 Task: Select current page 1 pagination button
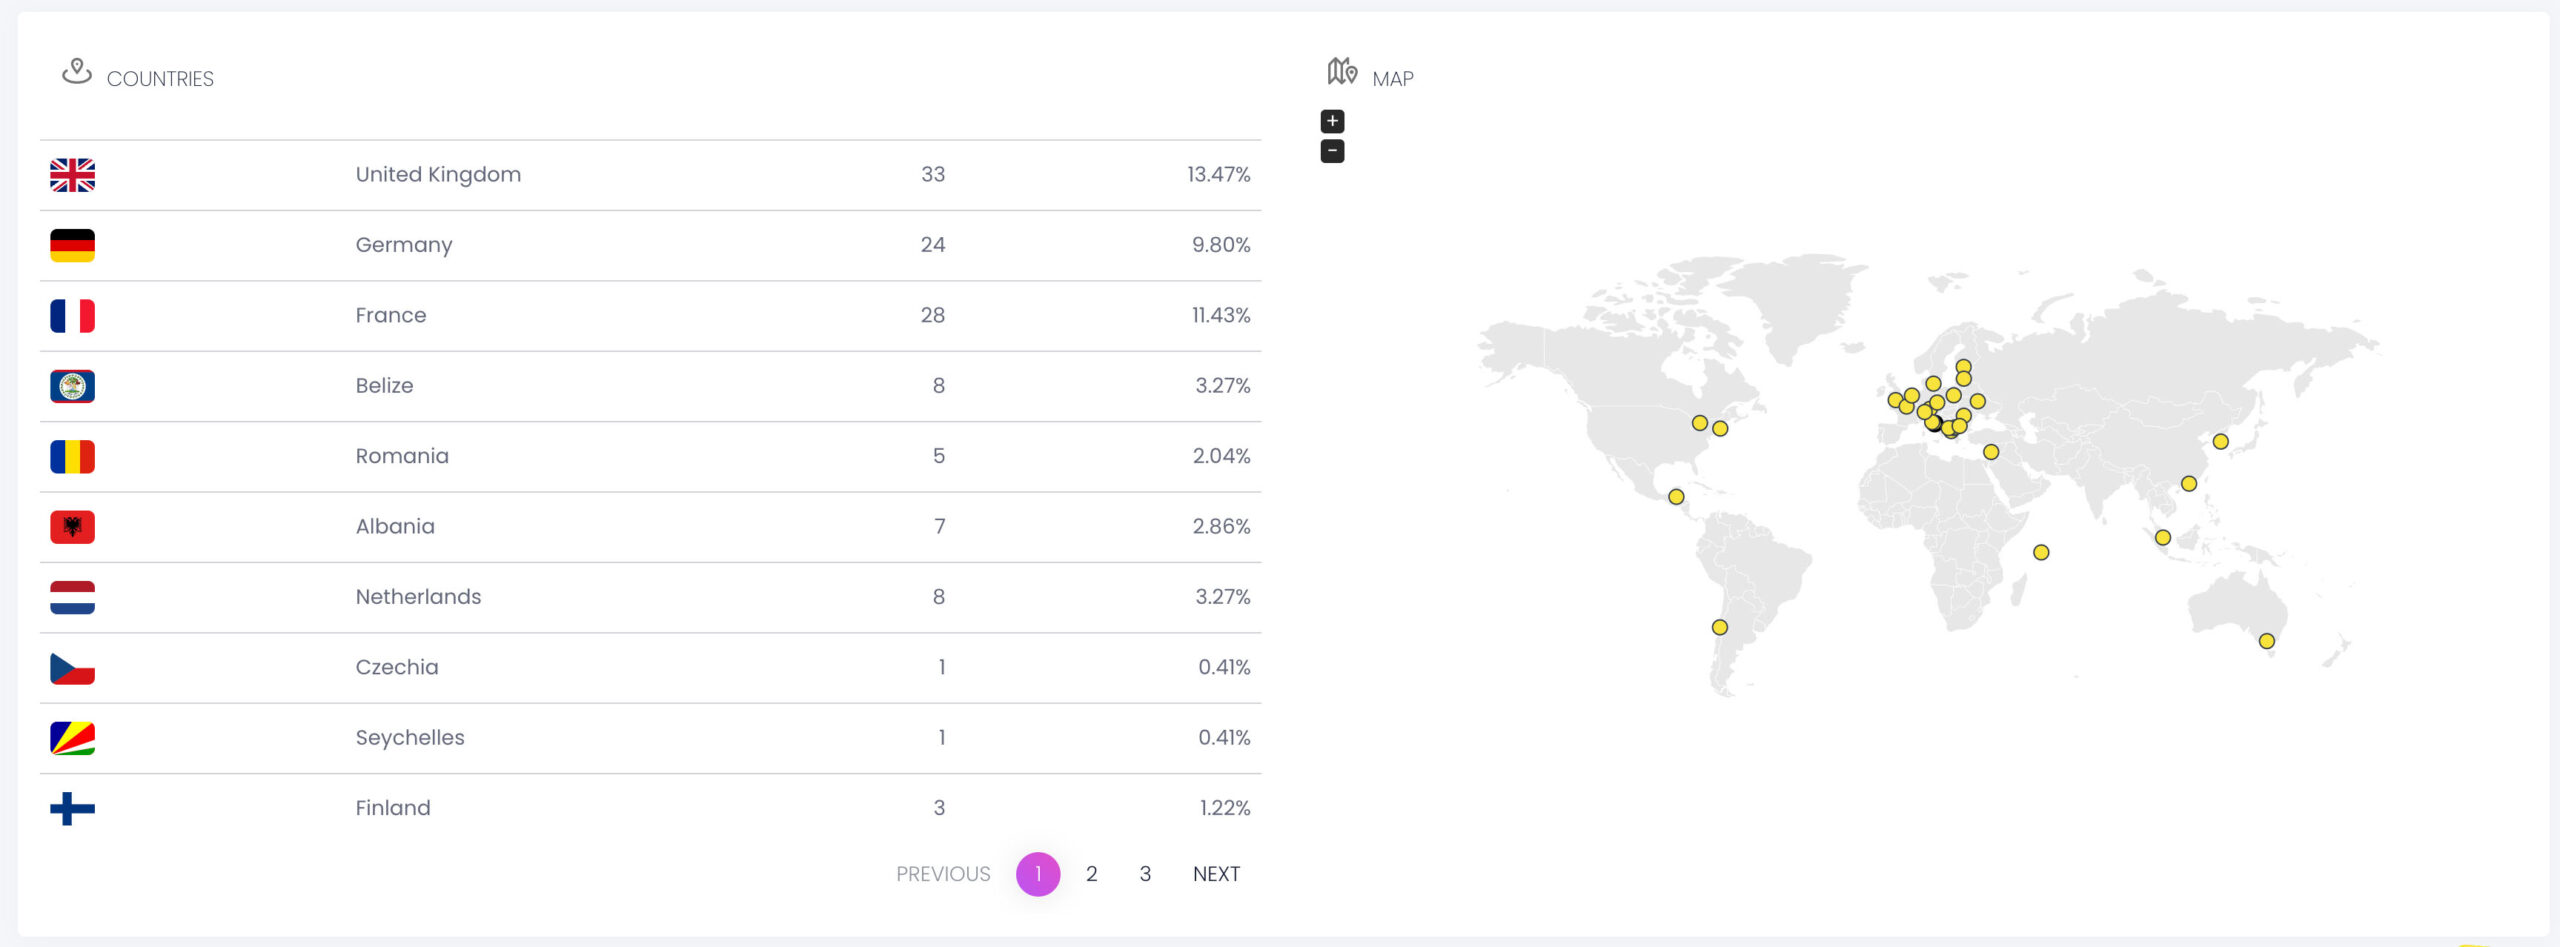[1038, 874]
